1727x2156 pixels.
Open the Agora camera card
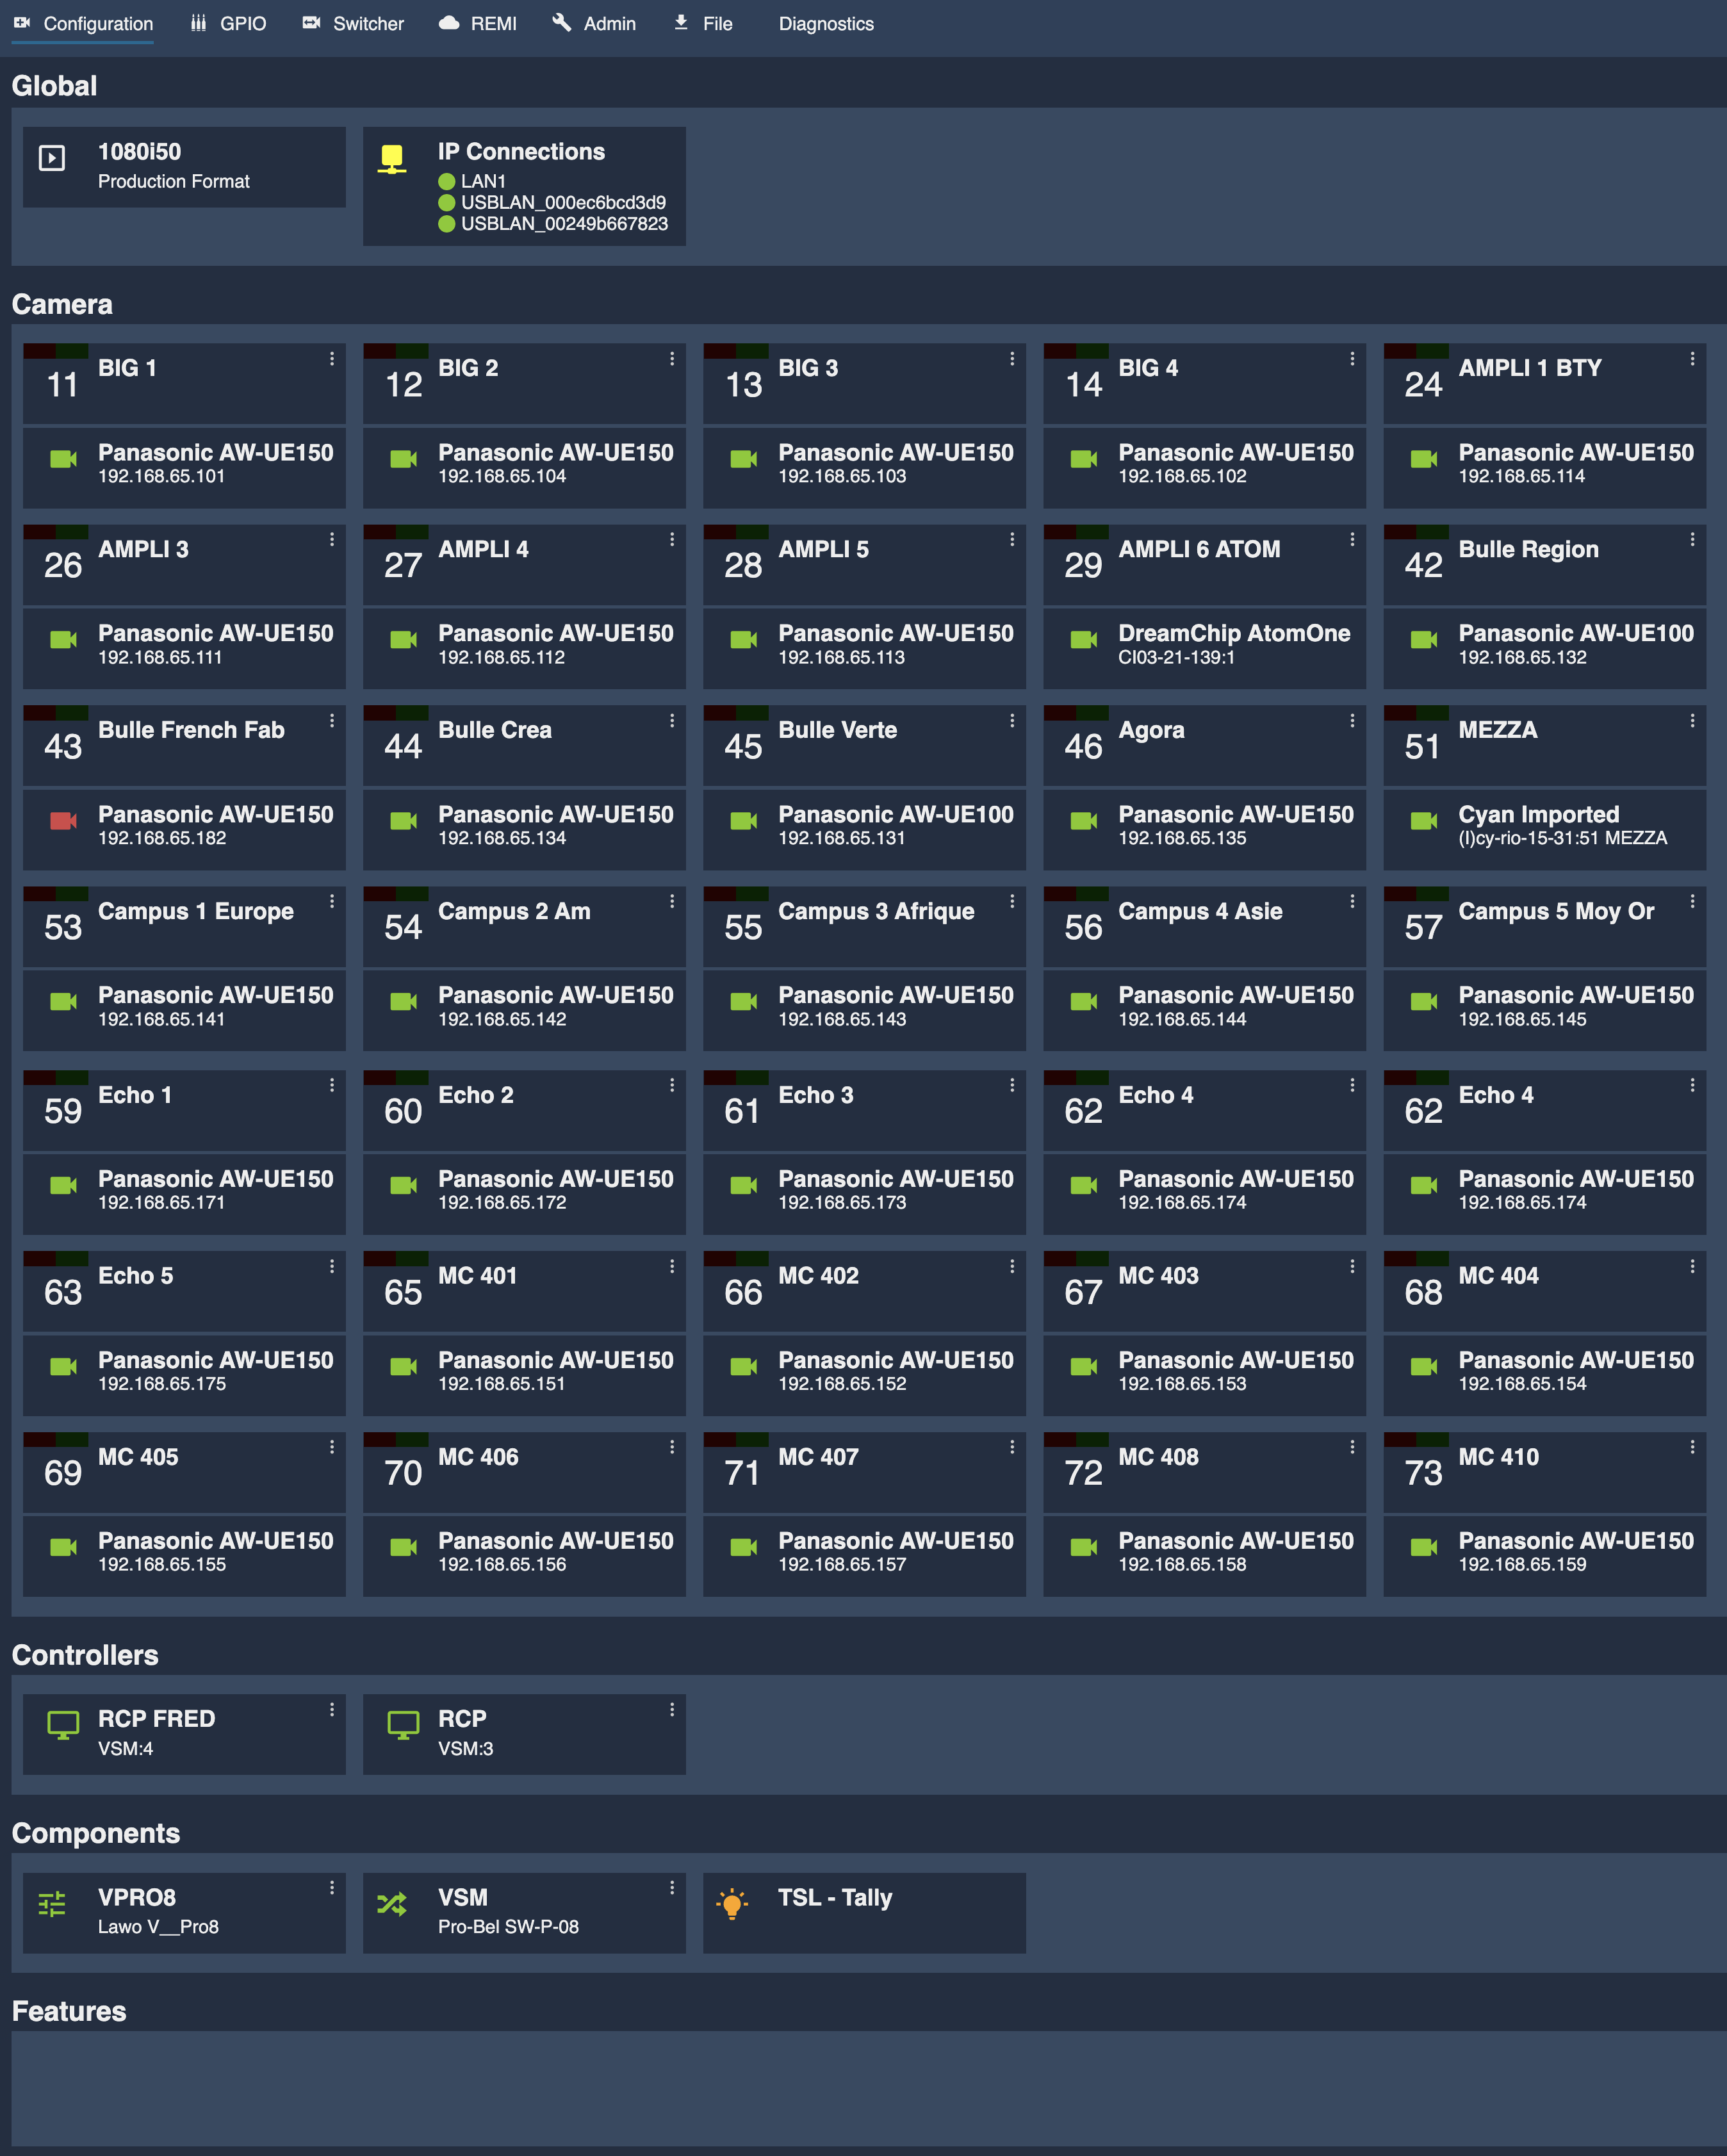coord(1204,746)
